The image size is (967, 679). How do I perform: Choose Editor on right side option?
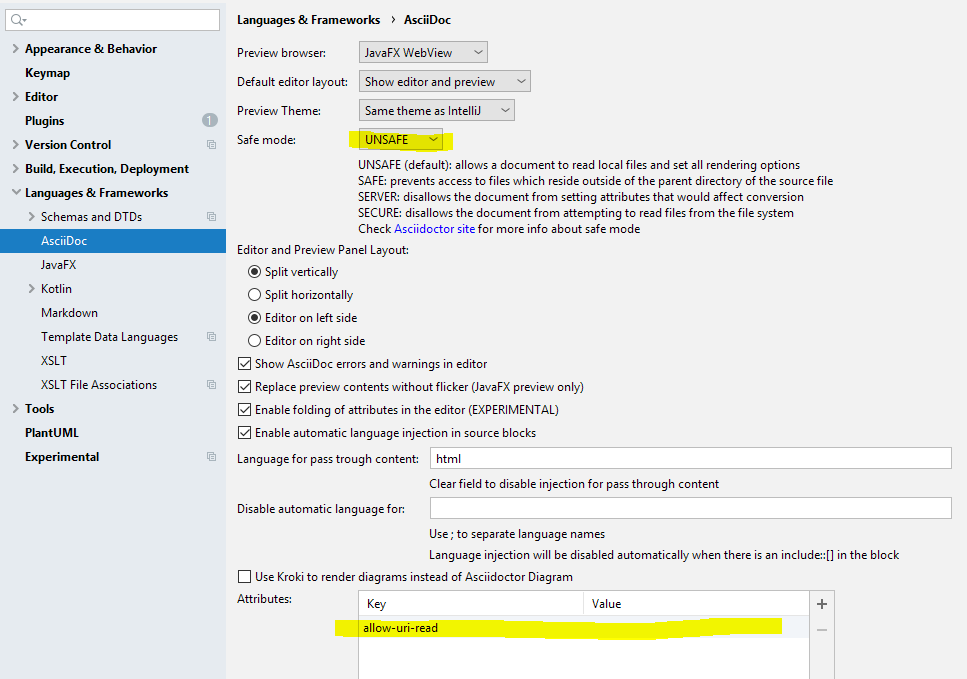click(x=254, y=340)
